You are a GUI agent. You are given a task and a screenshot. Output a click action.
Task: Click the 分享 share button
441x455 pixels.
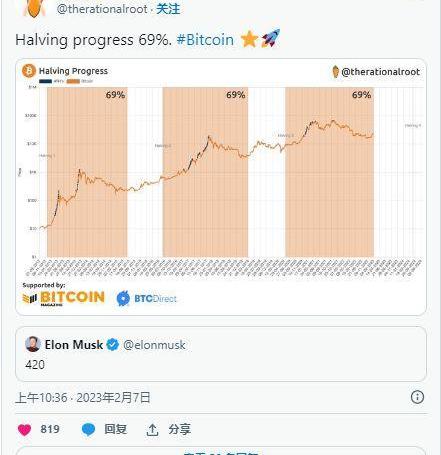pyautogui.click(x=179, y=429)
